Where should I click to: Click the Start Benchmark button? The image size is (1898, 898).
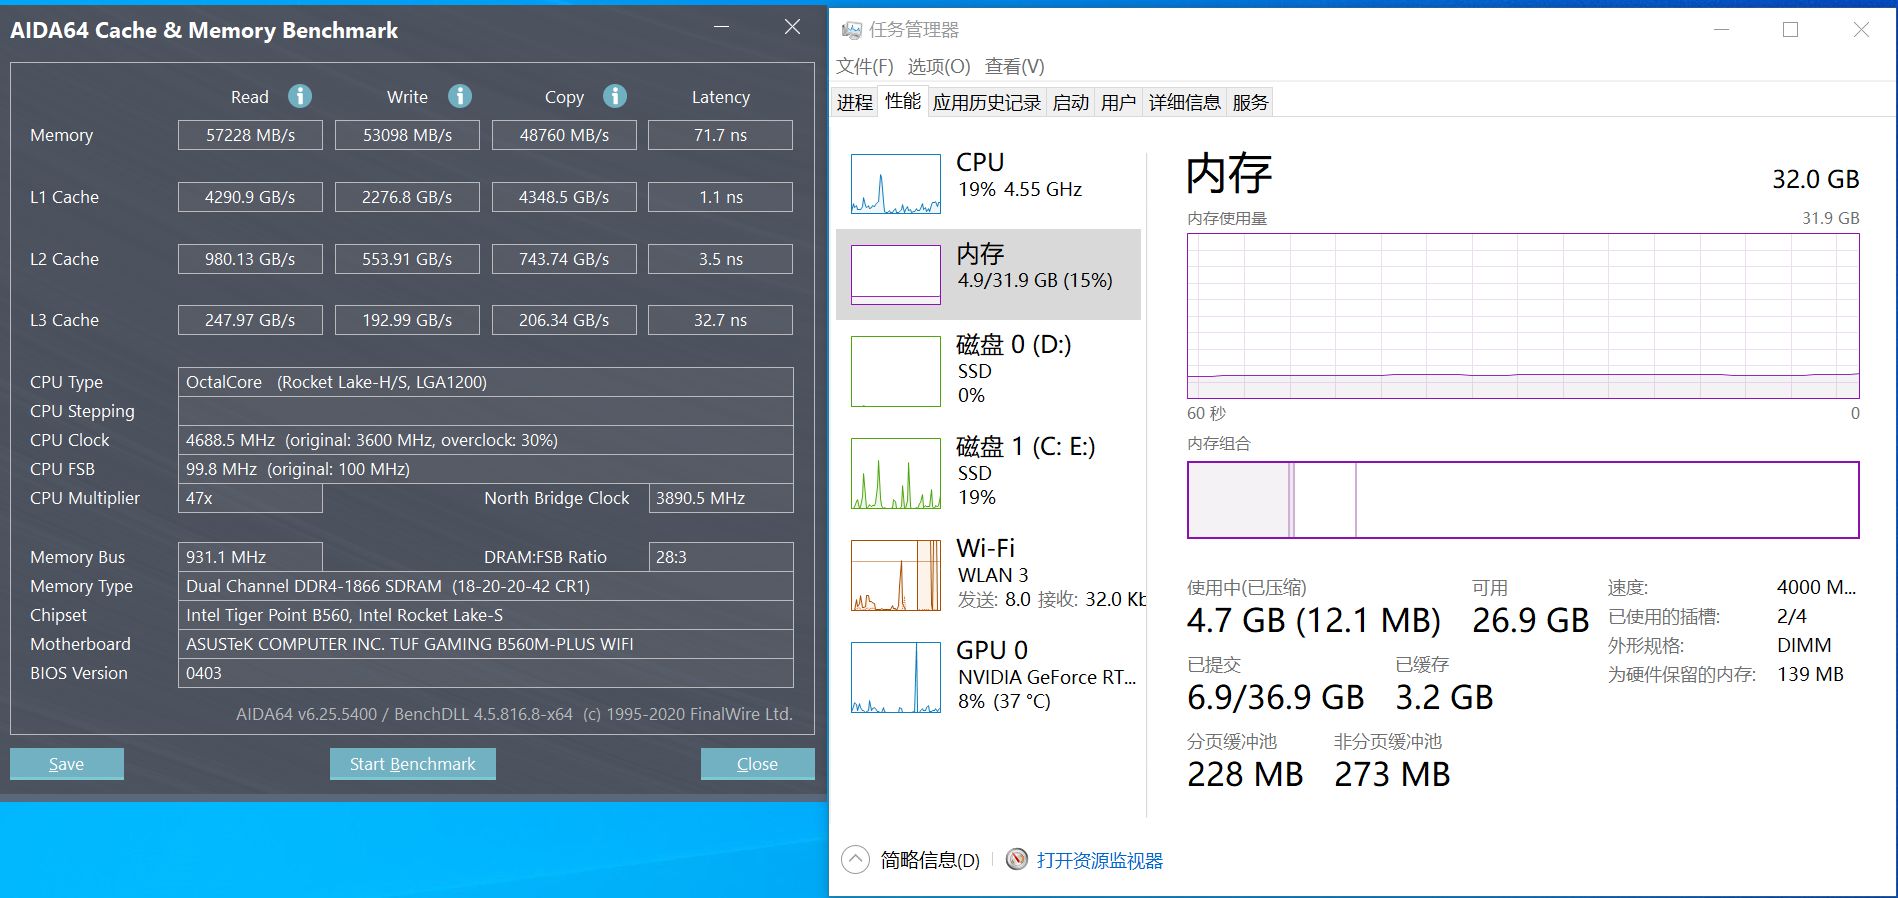click(x=413, y=764)
